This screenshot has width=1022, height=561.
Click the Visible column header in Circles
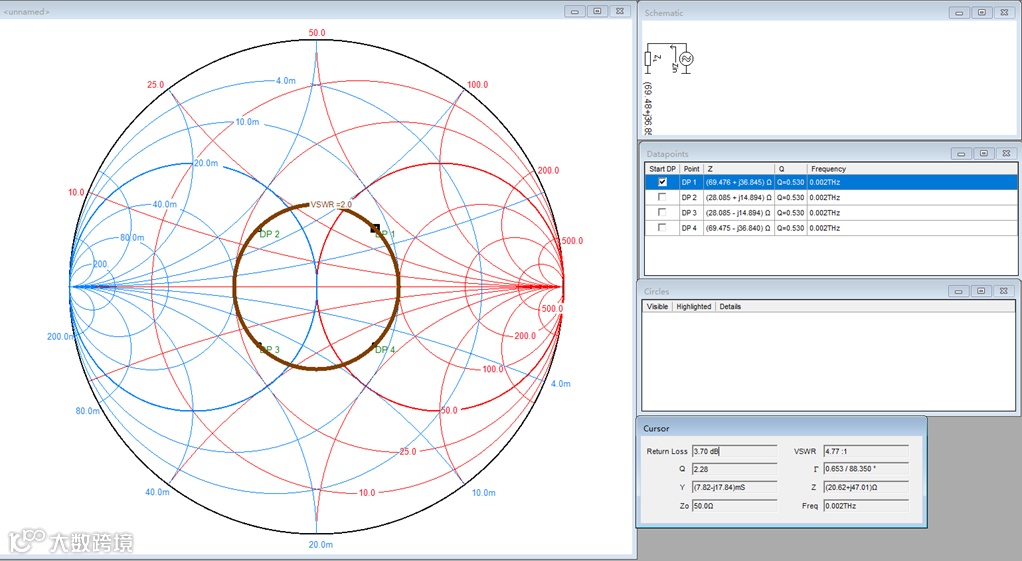point(657,306)
